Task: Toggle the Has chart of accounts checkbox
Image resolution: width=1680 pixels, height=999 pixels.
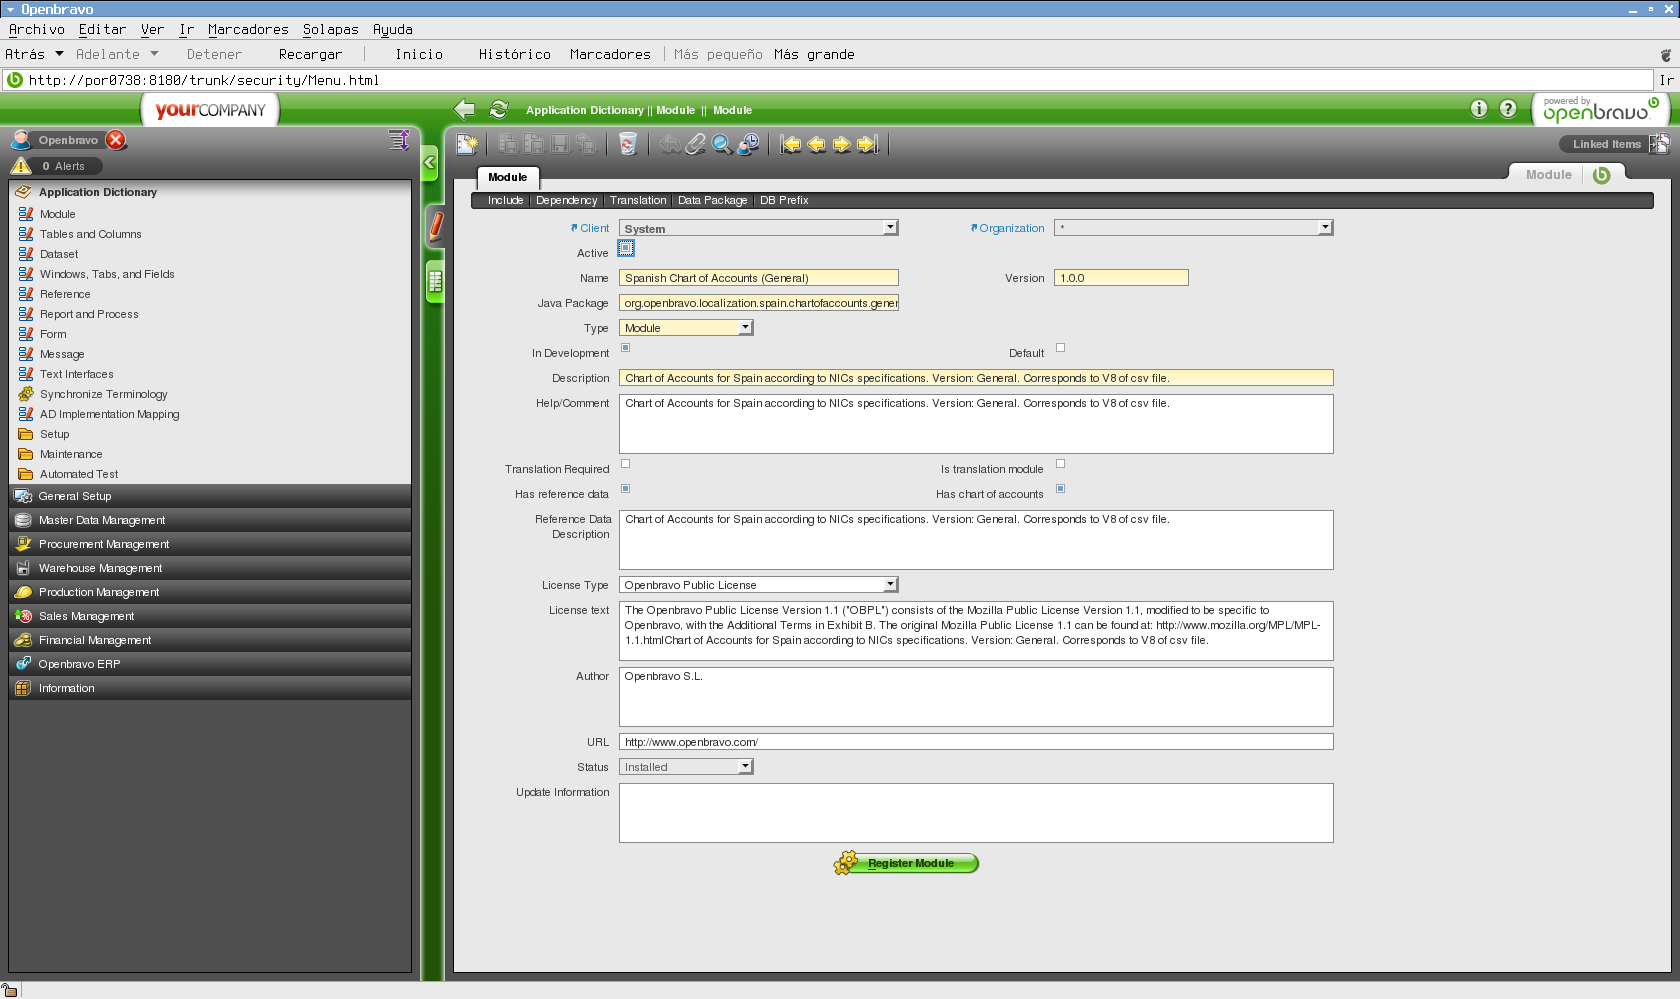Action: 1061,489
